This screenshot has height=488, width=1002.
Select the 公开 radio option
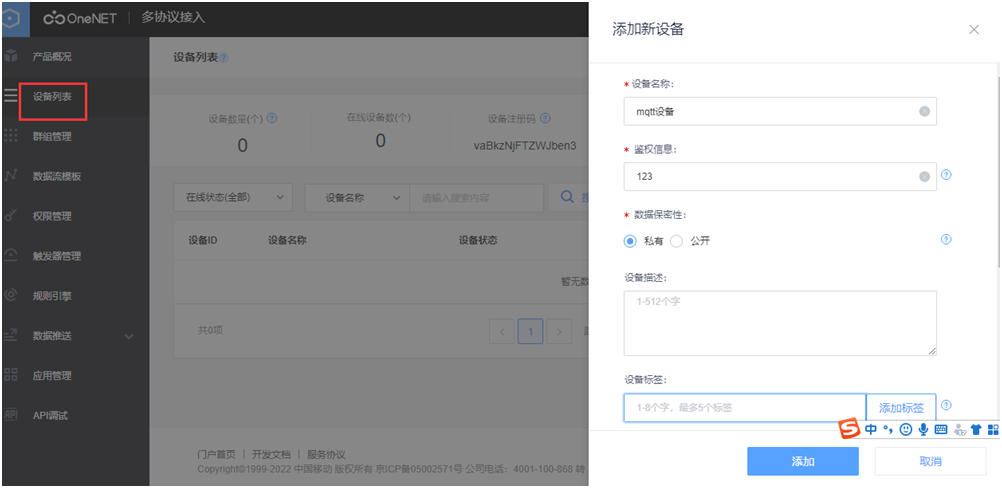click(676, 241)
